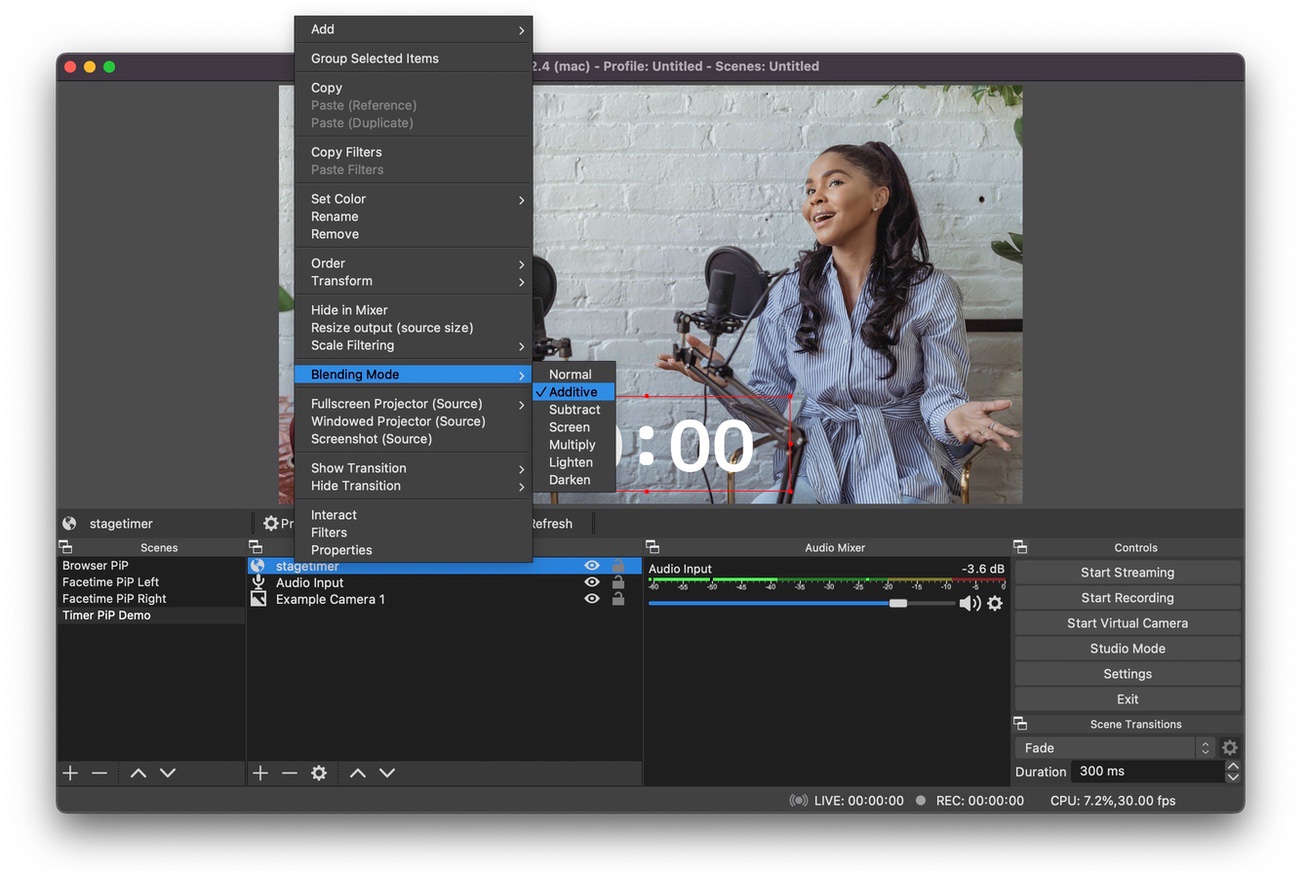Select Multiply blending mode
This screenshot has width=1300, height=871.
(572, 445)
